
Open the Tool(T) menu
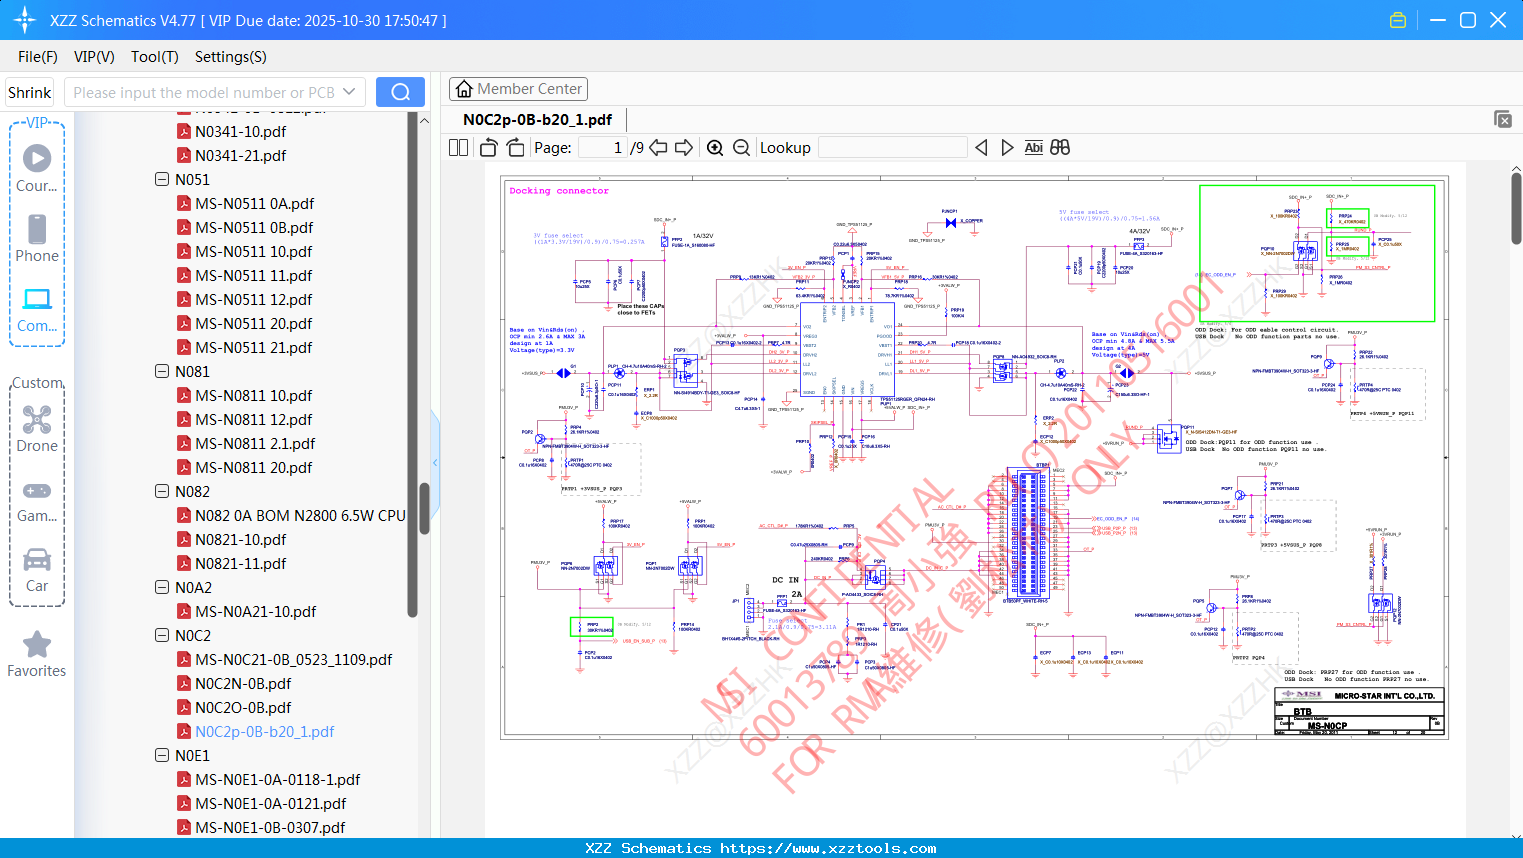pyautogui.click(x=155, y=57)
